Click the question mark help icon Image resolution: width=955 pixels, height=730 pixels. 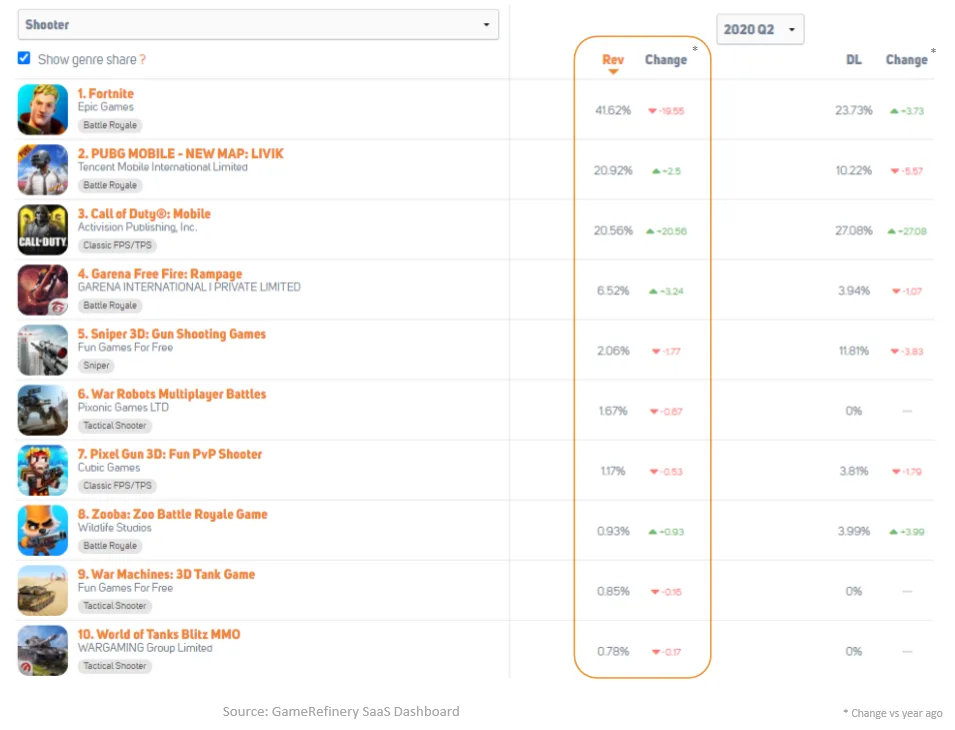[143, 60]
